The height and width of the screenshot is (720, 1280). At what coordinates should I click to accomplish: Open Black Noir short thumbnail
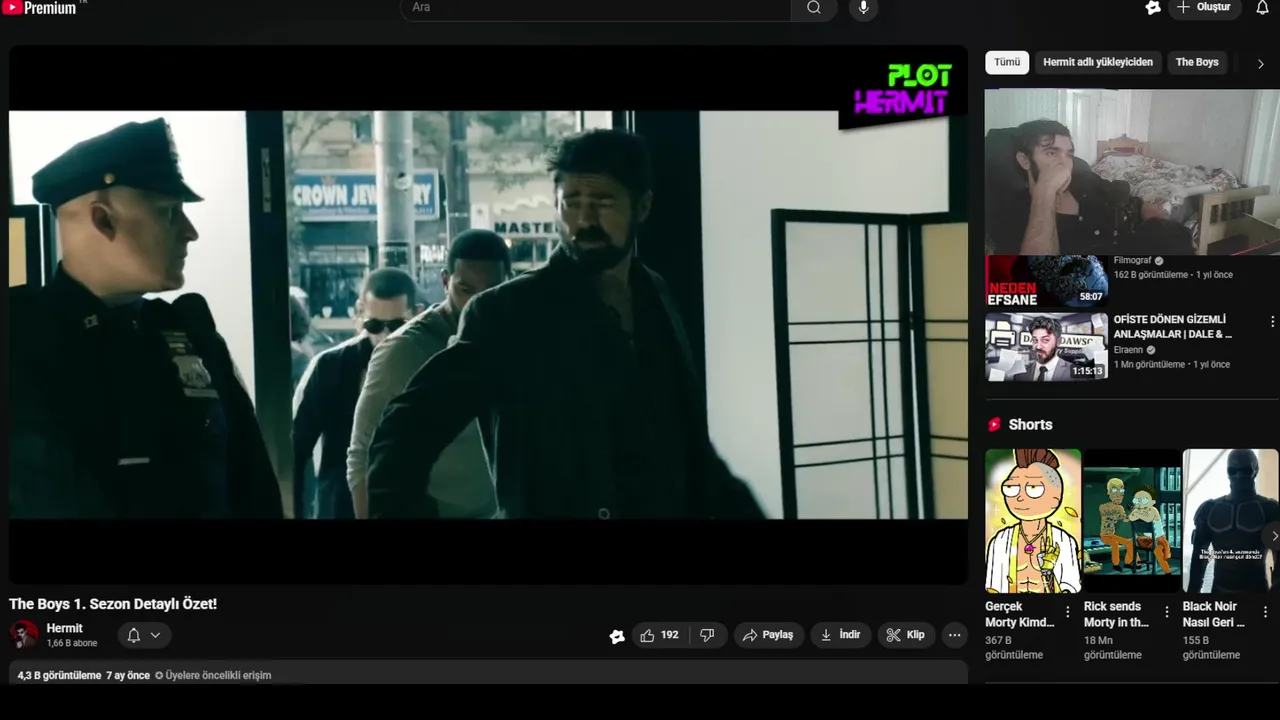1231,521
